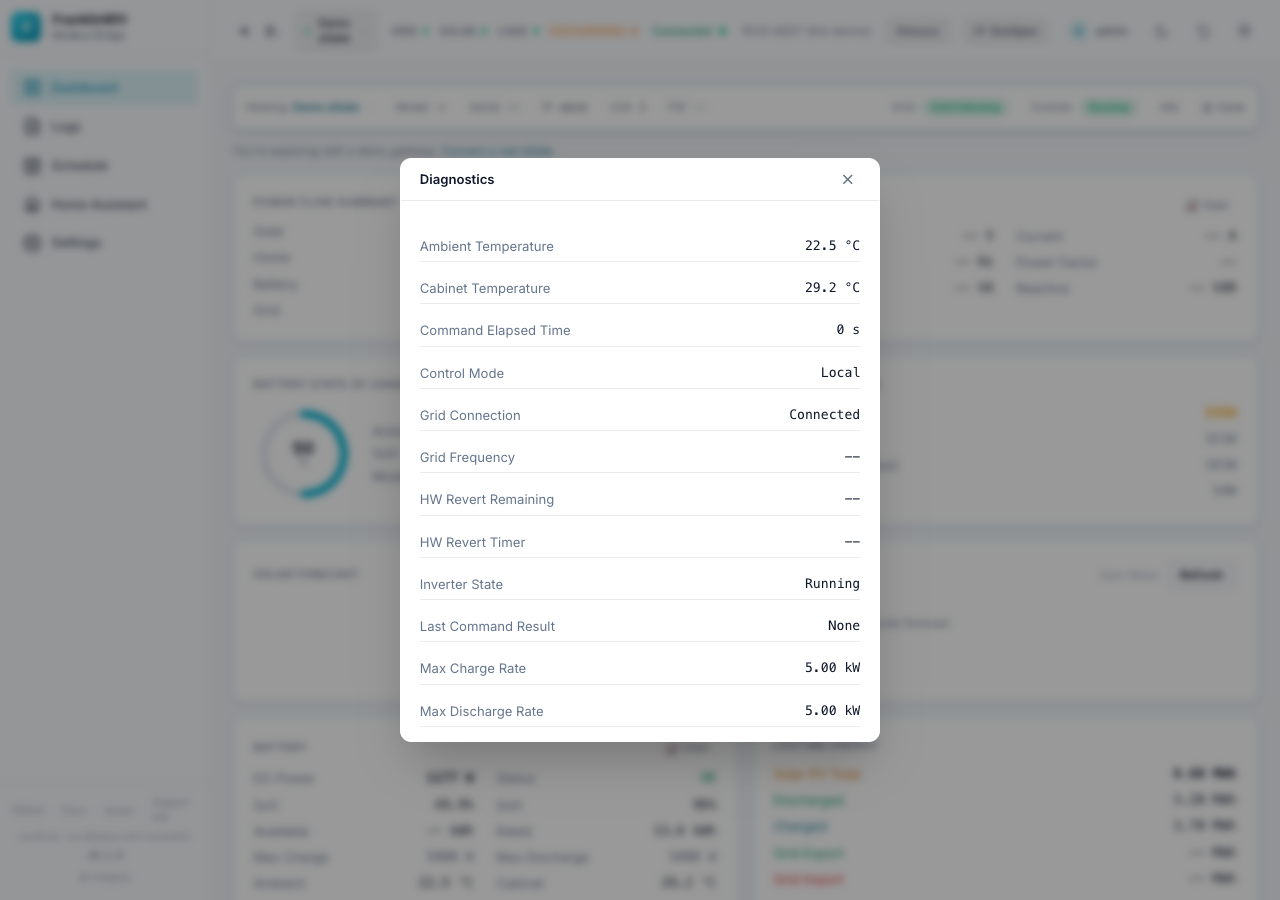Click the Local control mode value

pyautogui.click(x=840, y=372)
